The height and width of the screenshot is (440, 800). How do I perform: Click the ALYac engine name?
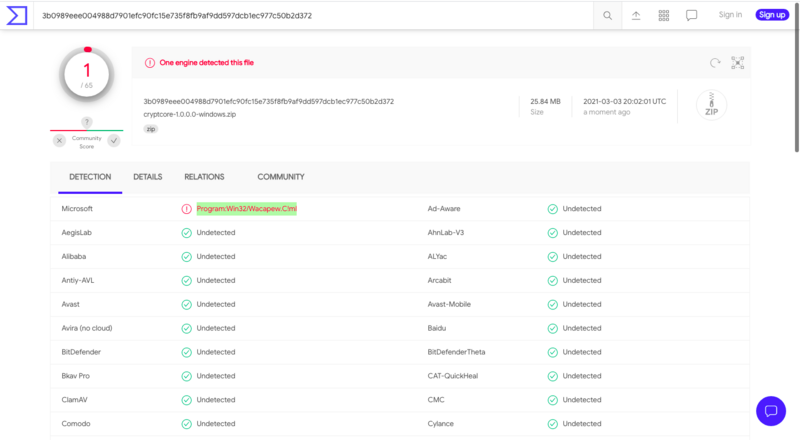point(437,257)
